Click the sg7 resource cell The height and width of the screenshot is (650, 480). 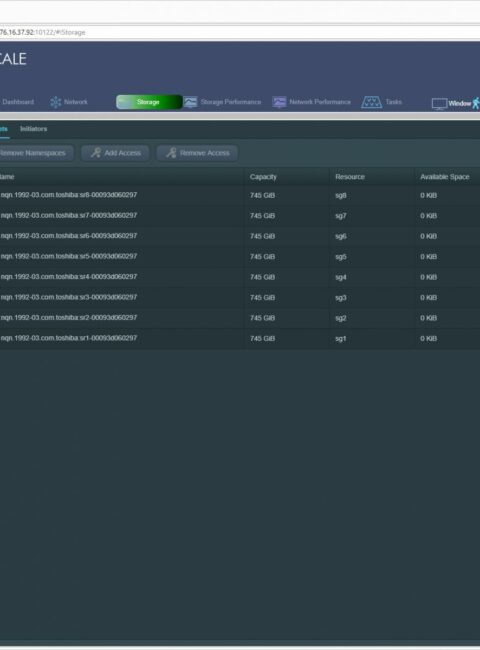point(341,216)
